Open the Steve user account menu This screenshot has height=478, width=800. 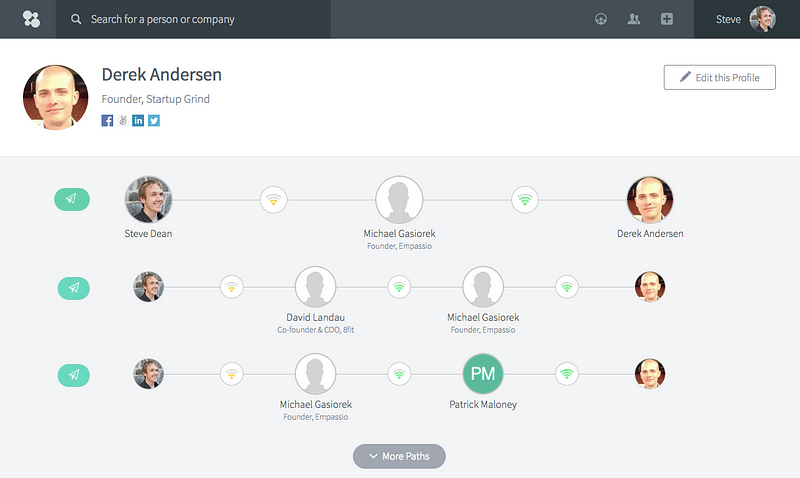[x=746, y=19]
